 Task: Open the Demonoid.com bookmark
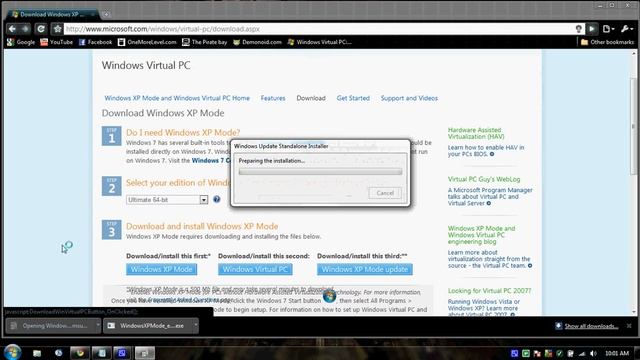(257, 42)
